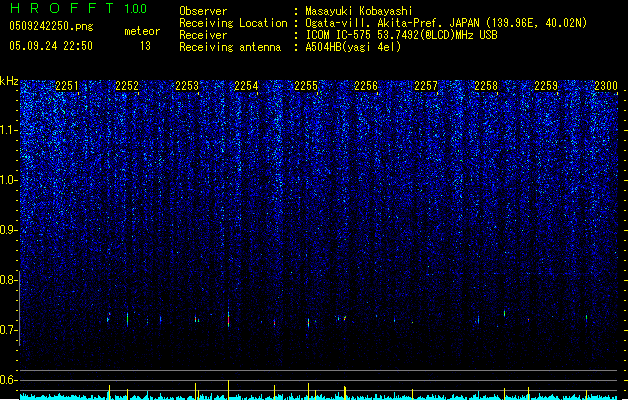Click the 2300 time marker
This screenshot has height=400, width=629.
point(606,86)
